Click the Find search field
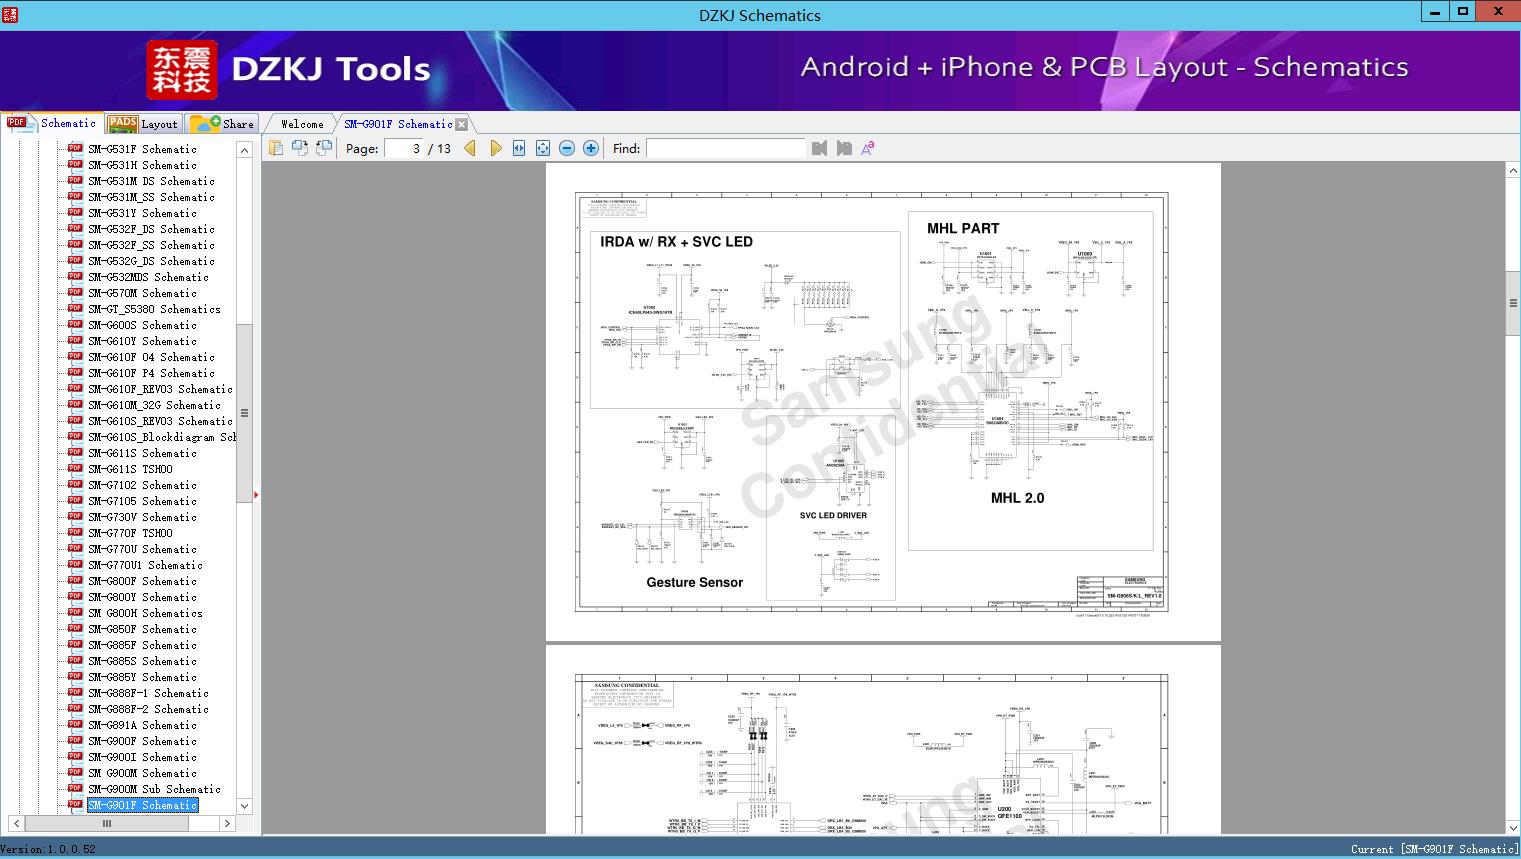1521x859 pixels. click(725, 148)
